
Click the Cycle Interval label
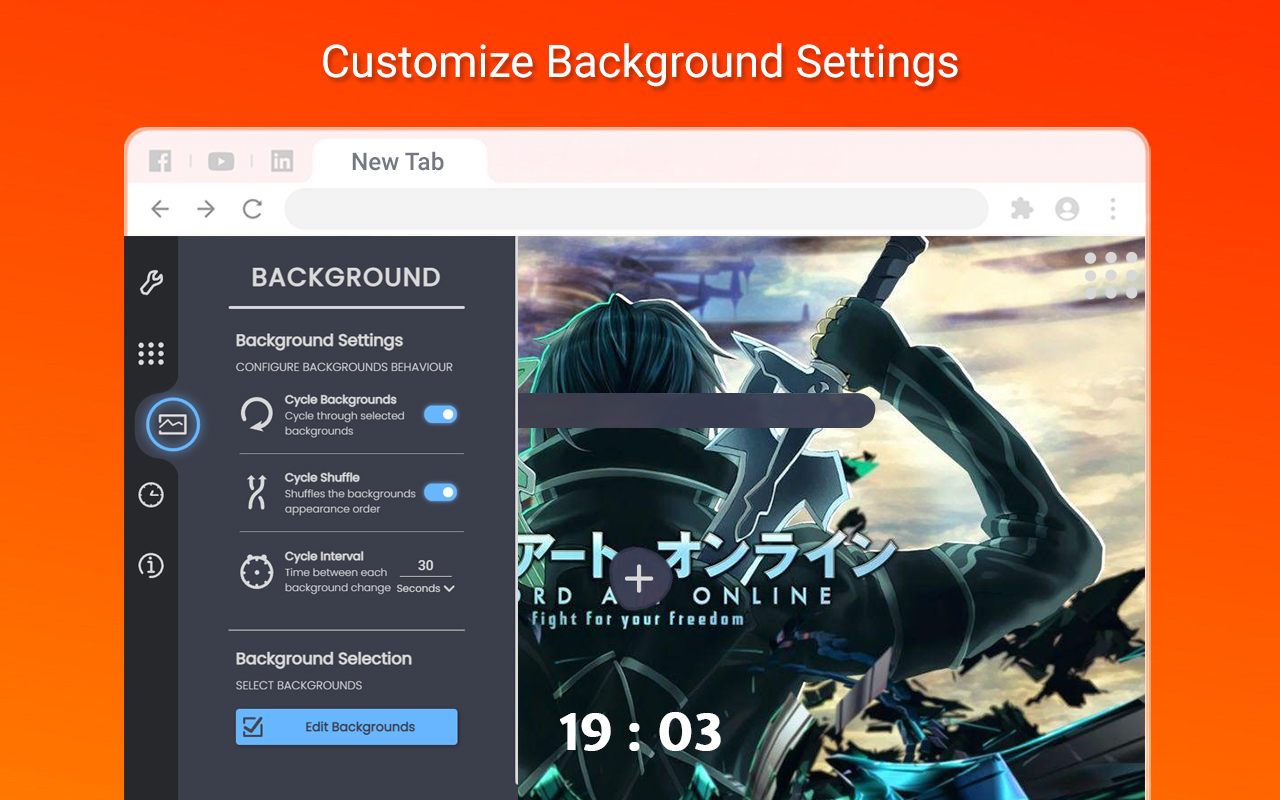(324, 556)
